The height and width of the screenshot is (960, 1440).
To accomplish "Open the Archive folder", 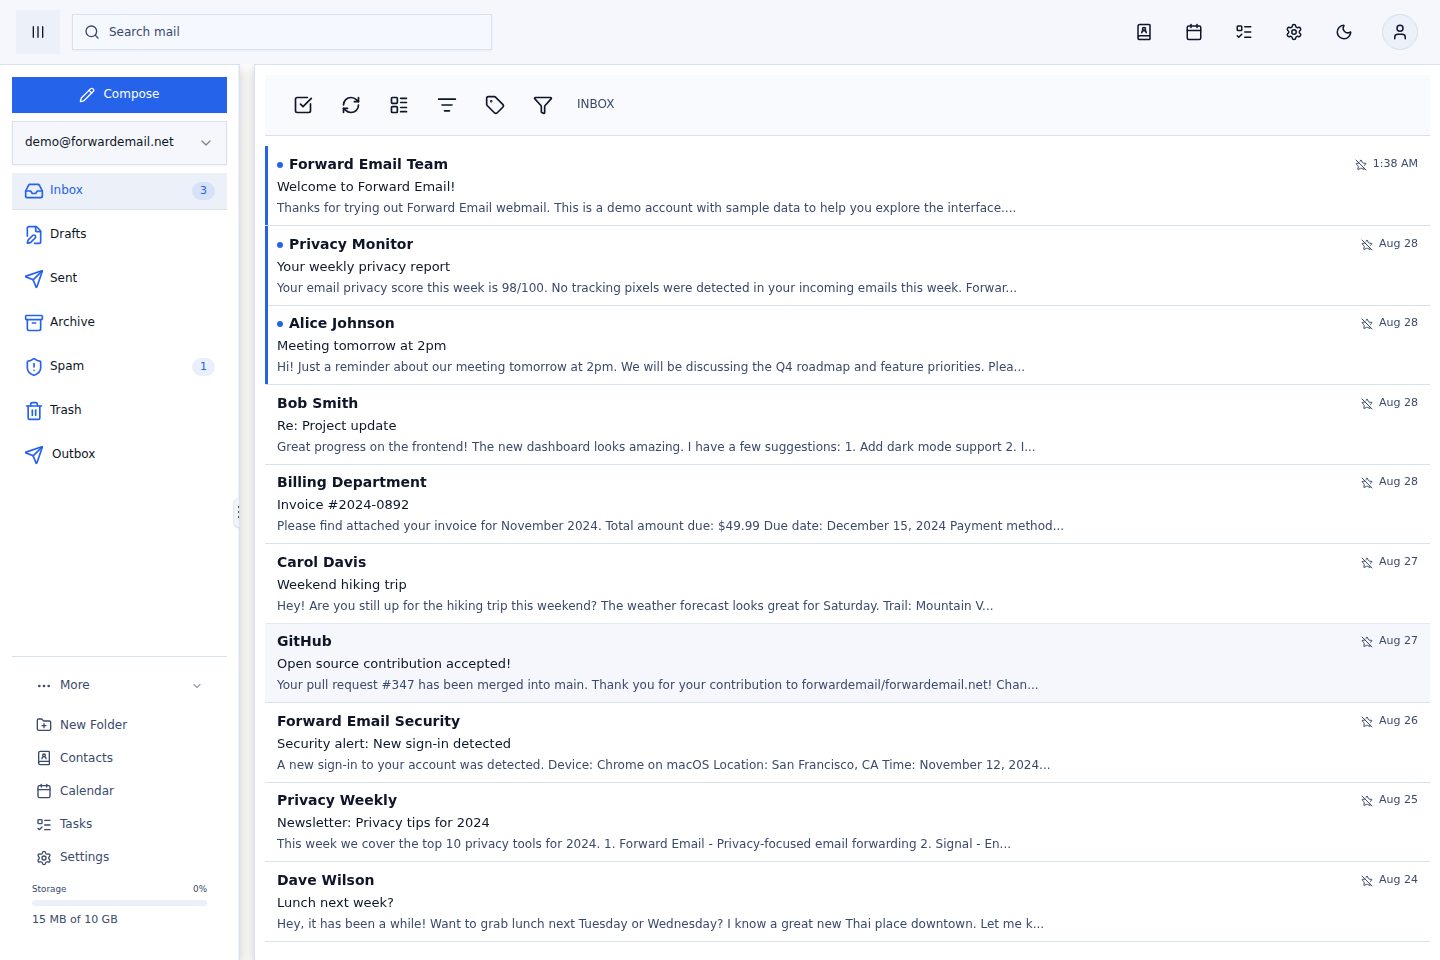I will point(119,323).
